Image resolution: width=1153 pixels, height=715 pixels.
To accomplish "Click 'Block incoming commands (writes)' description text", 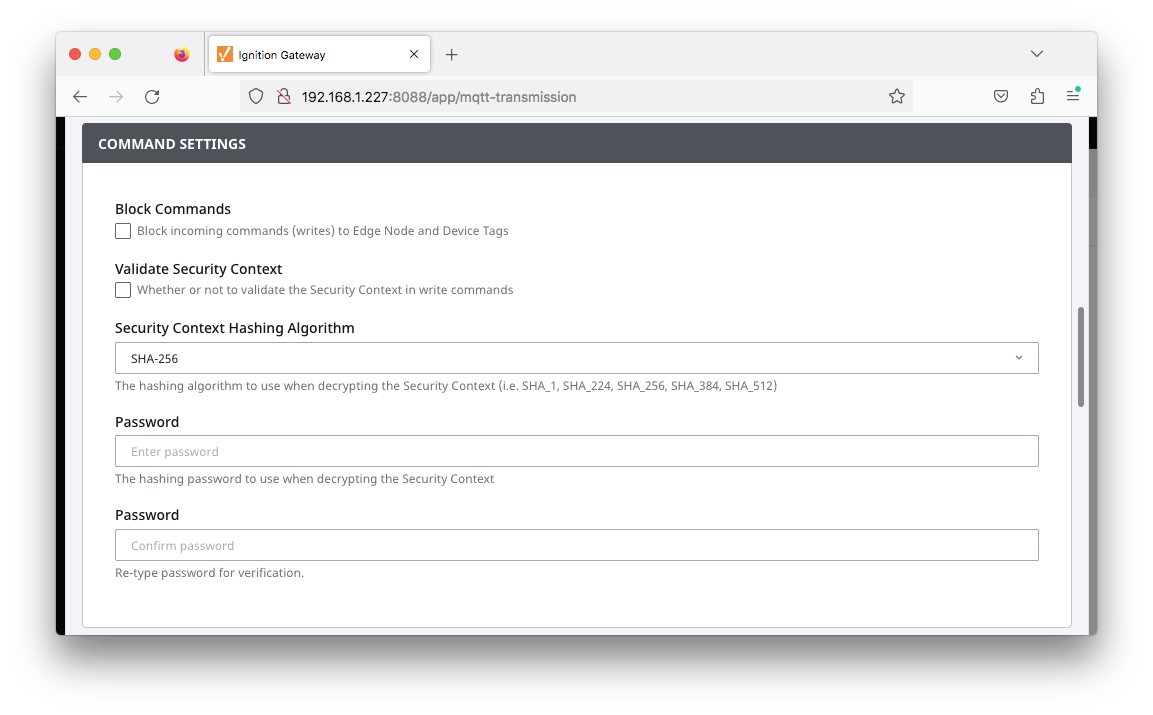I will click(323, 231).
